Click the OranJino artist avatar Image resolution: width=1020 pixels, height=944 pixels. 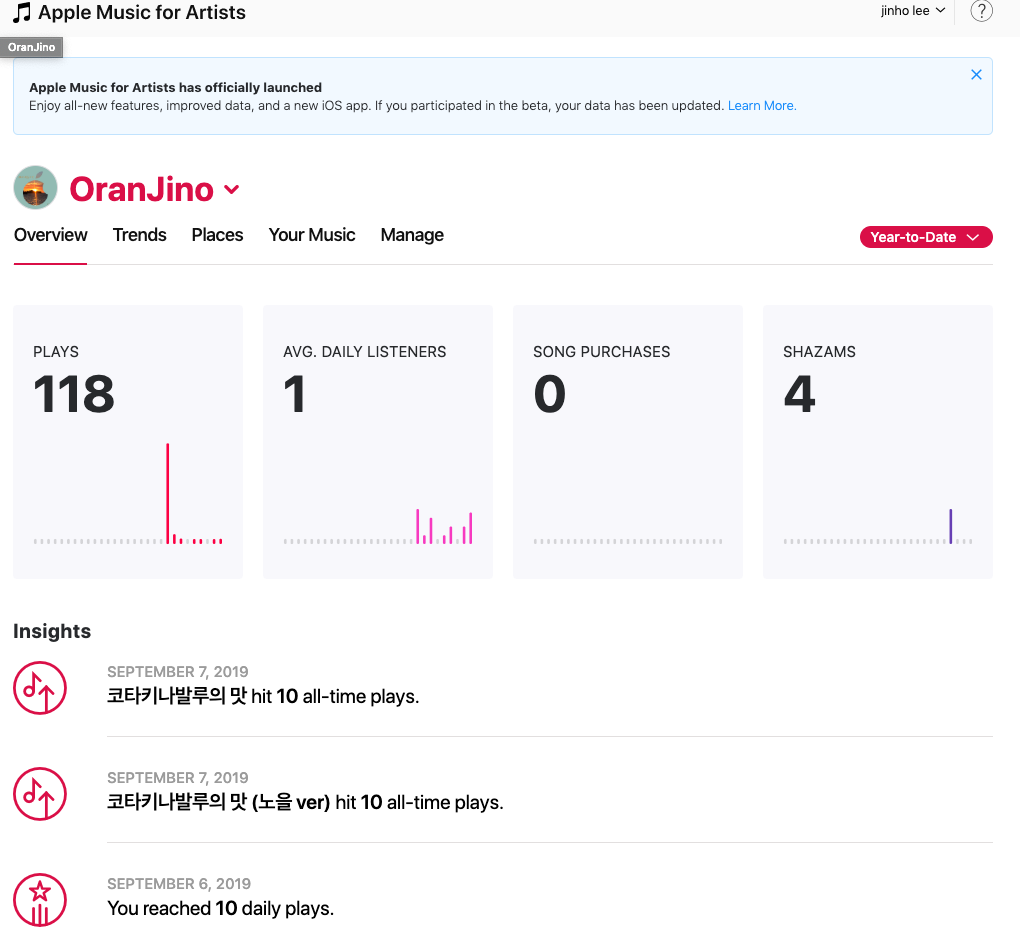pos(35,187)
